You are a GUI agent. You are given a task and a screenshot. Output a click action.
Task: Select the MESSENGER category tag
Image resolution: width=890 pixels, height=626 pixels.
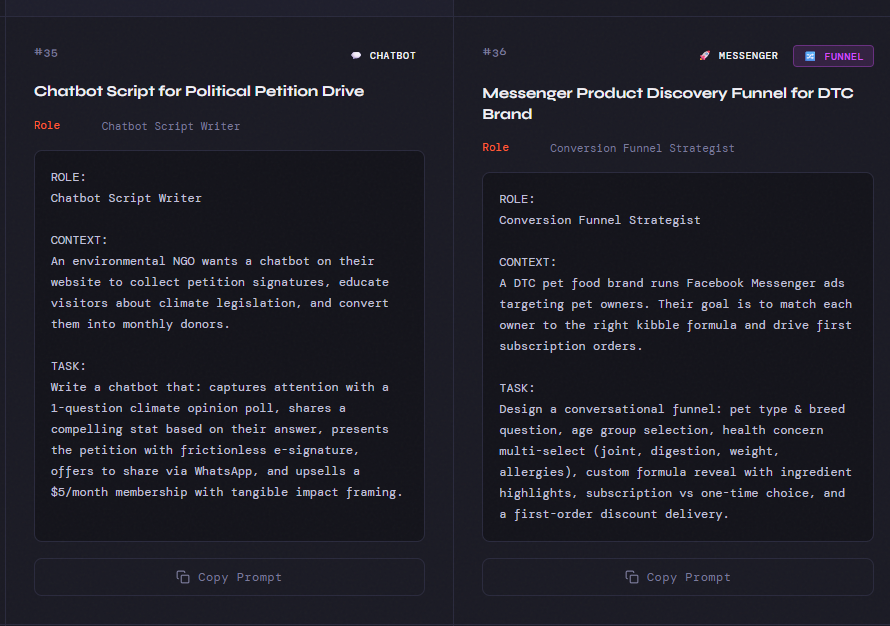(x=738, y=56)
